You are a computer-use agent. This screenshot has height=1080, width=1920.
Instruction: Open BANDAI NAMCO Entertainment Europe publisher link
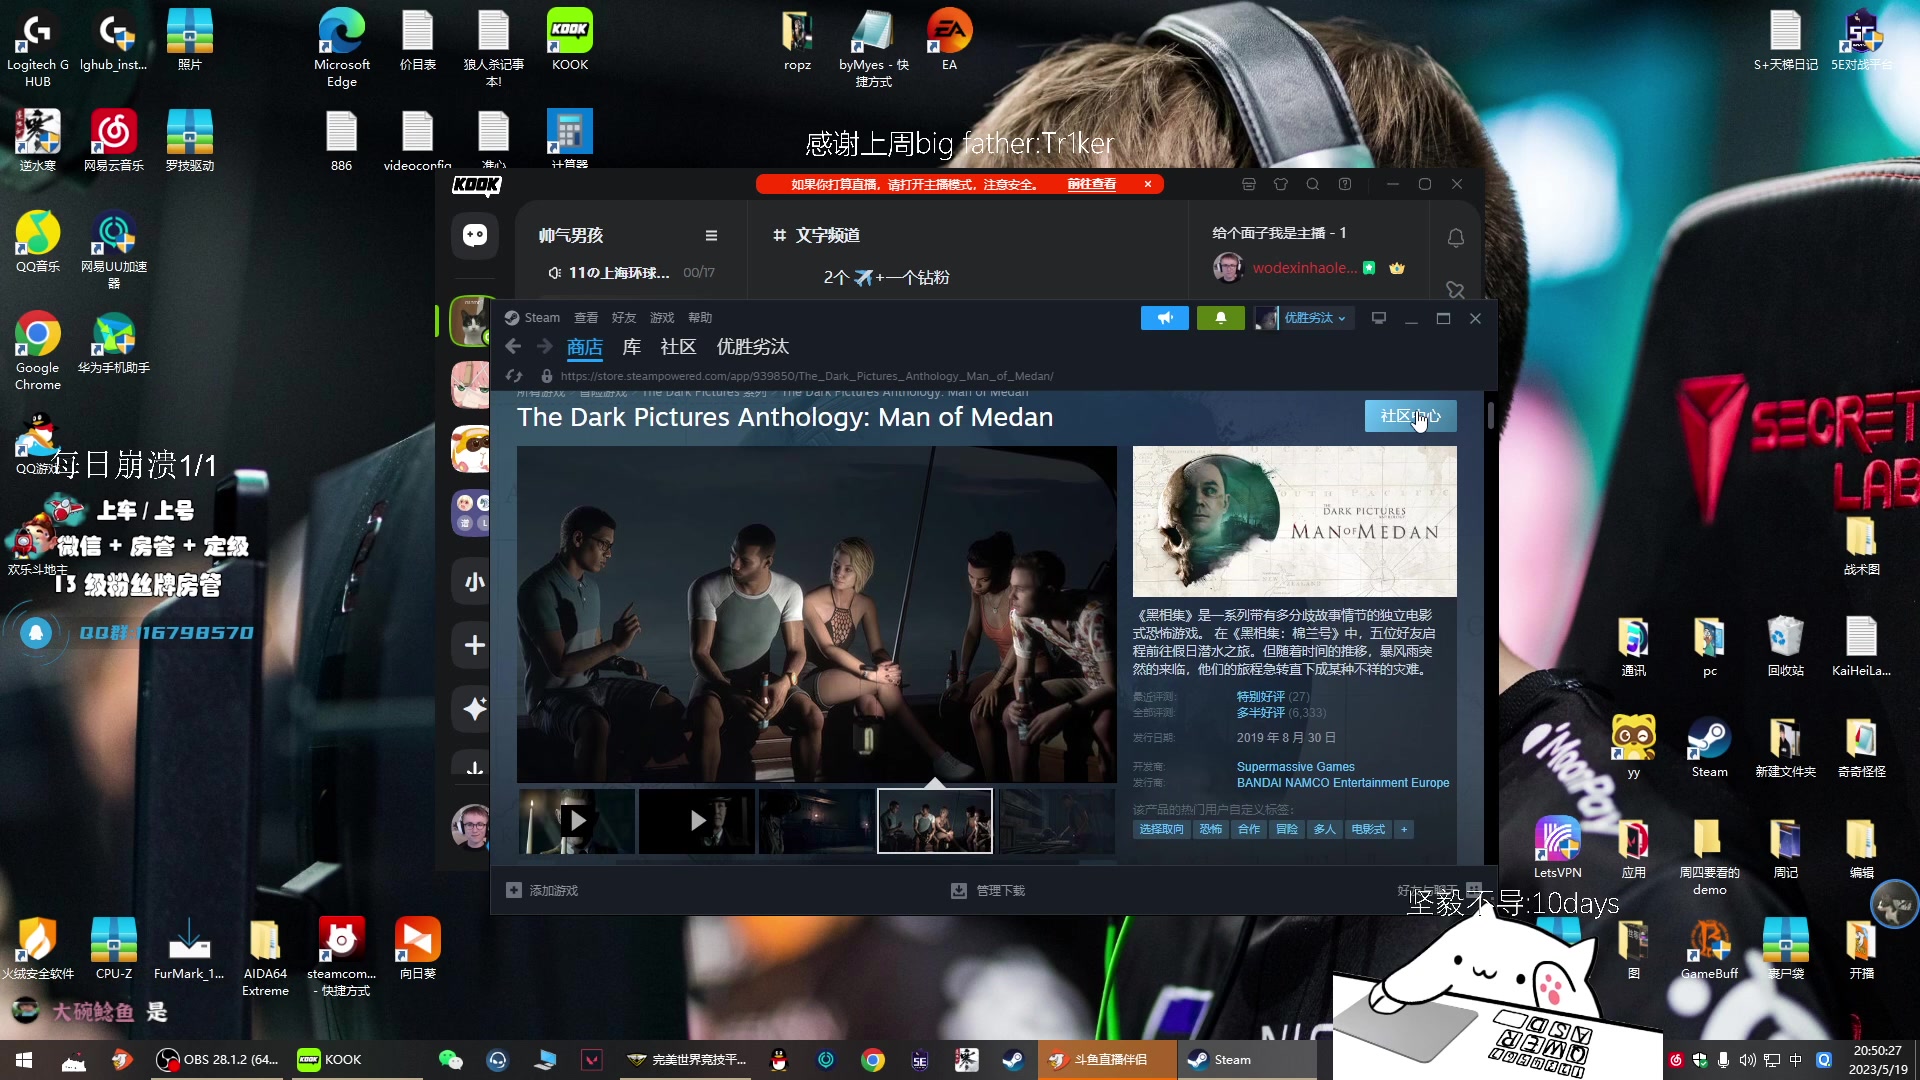(x=1342, y=783)
